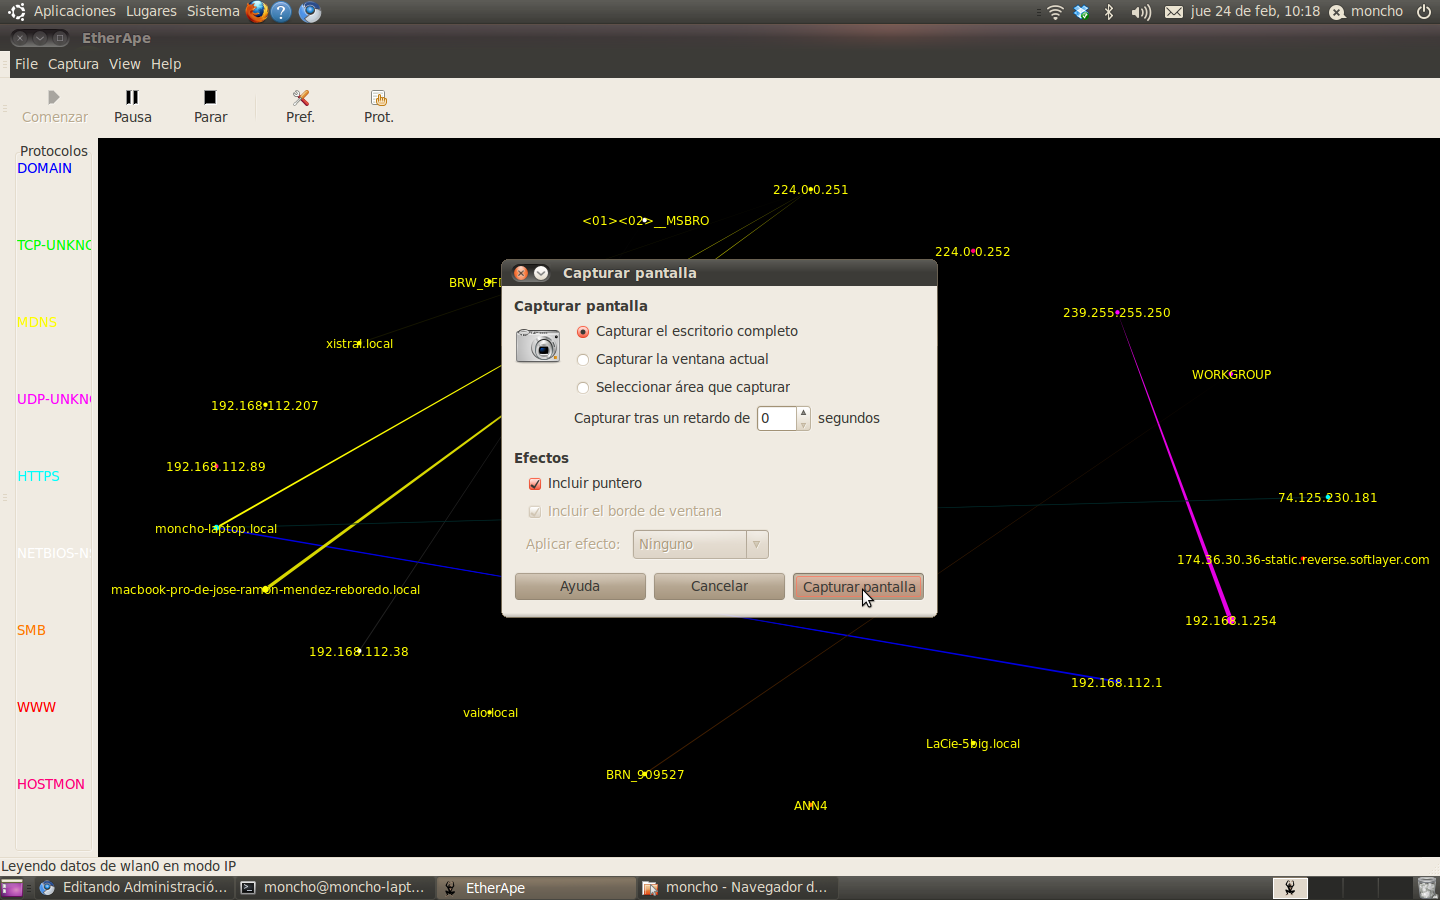Click the Comenzar toolbar button
Screen dimensions: 1440x900
55,106
